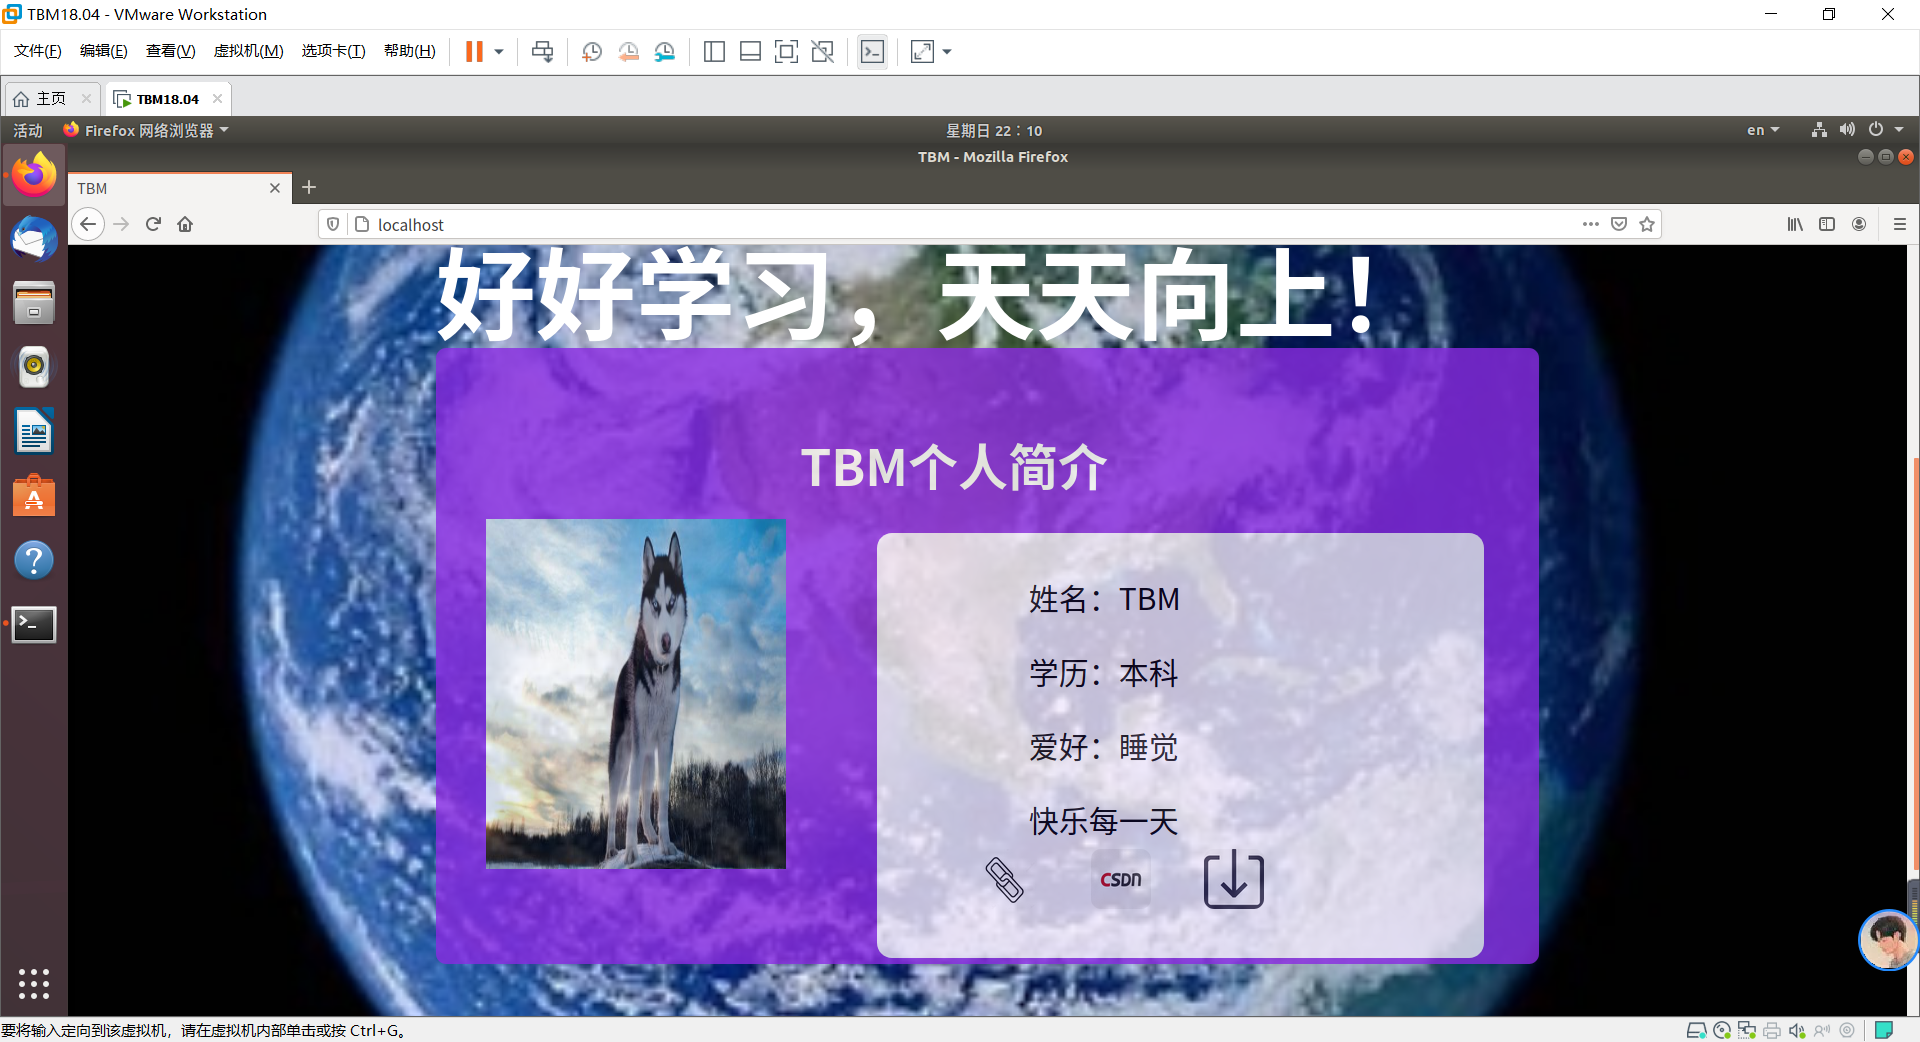
Task: Show all applications grid in dock
Action: point(34,984)
